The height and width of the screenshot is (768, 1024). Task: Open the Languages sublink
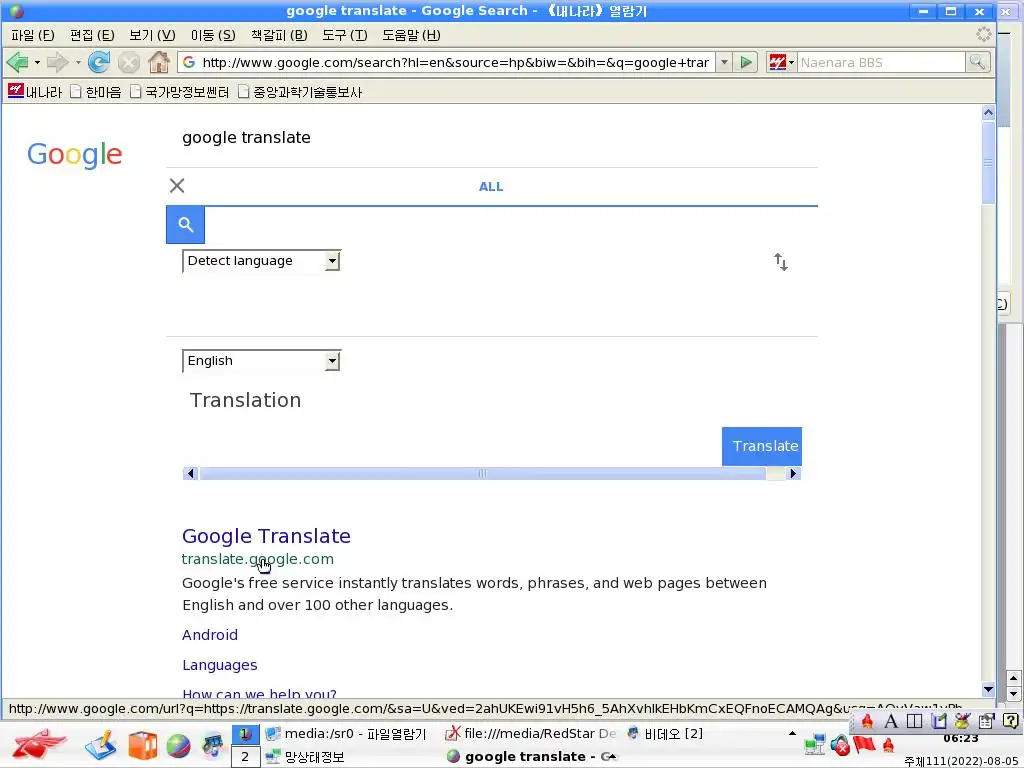pyautogui.click(x=219, y=665)
